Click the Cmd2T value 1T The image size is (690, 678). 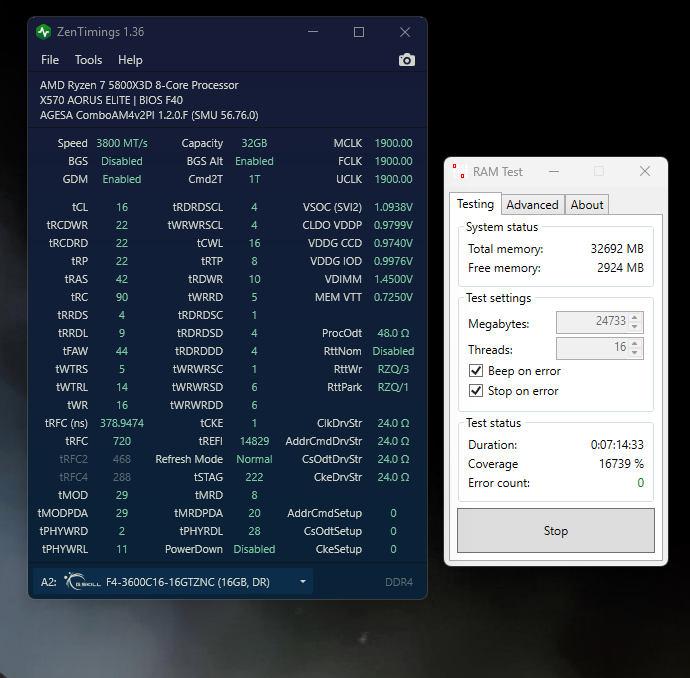click(254, 180)
